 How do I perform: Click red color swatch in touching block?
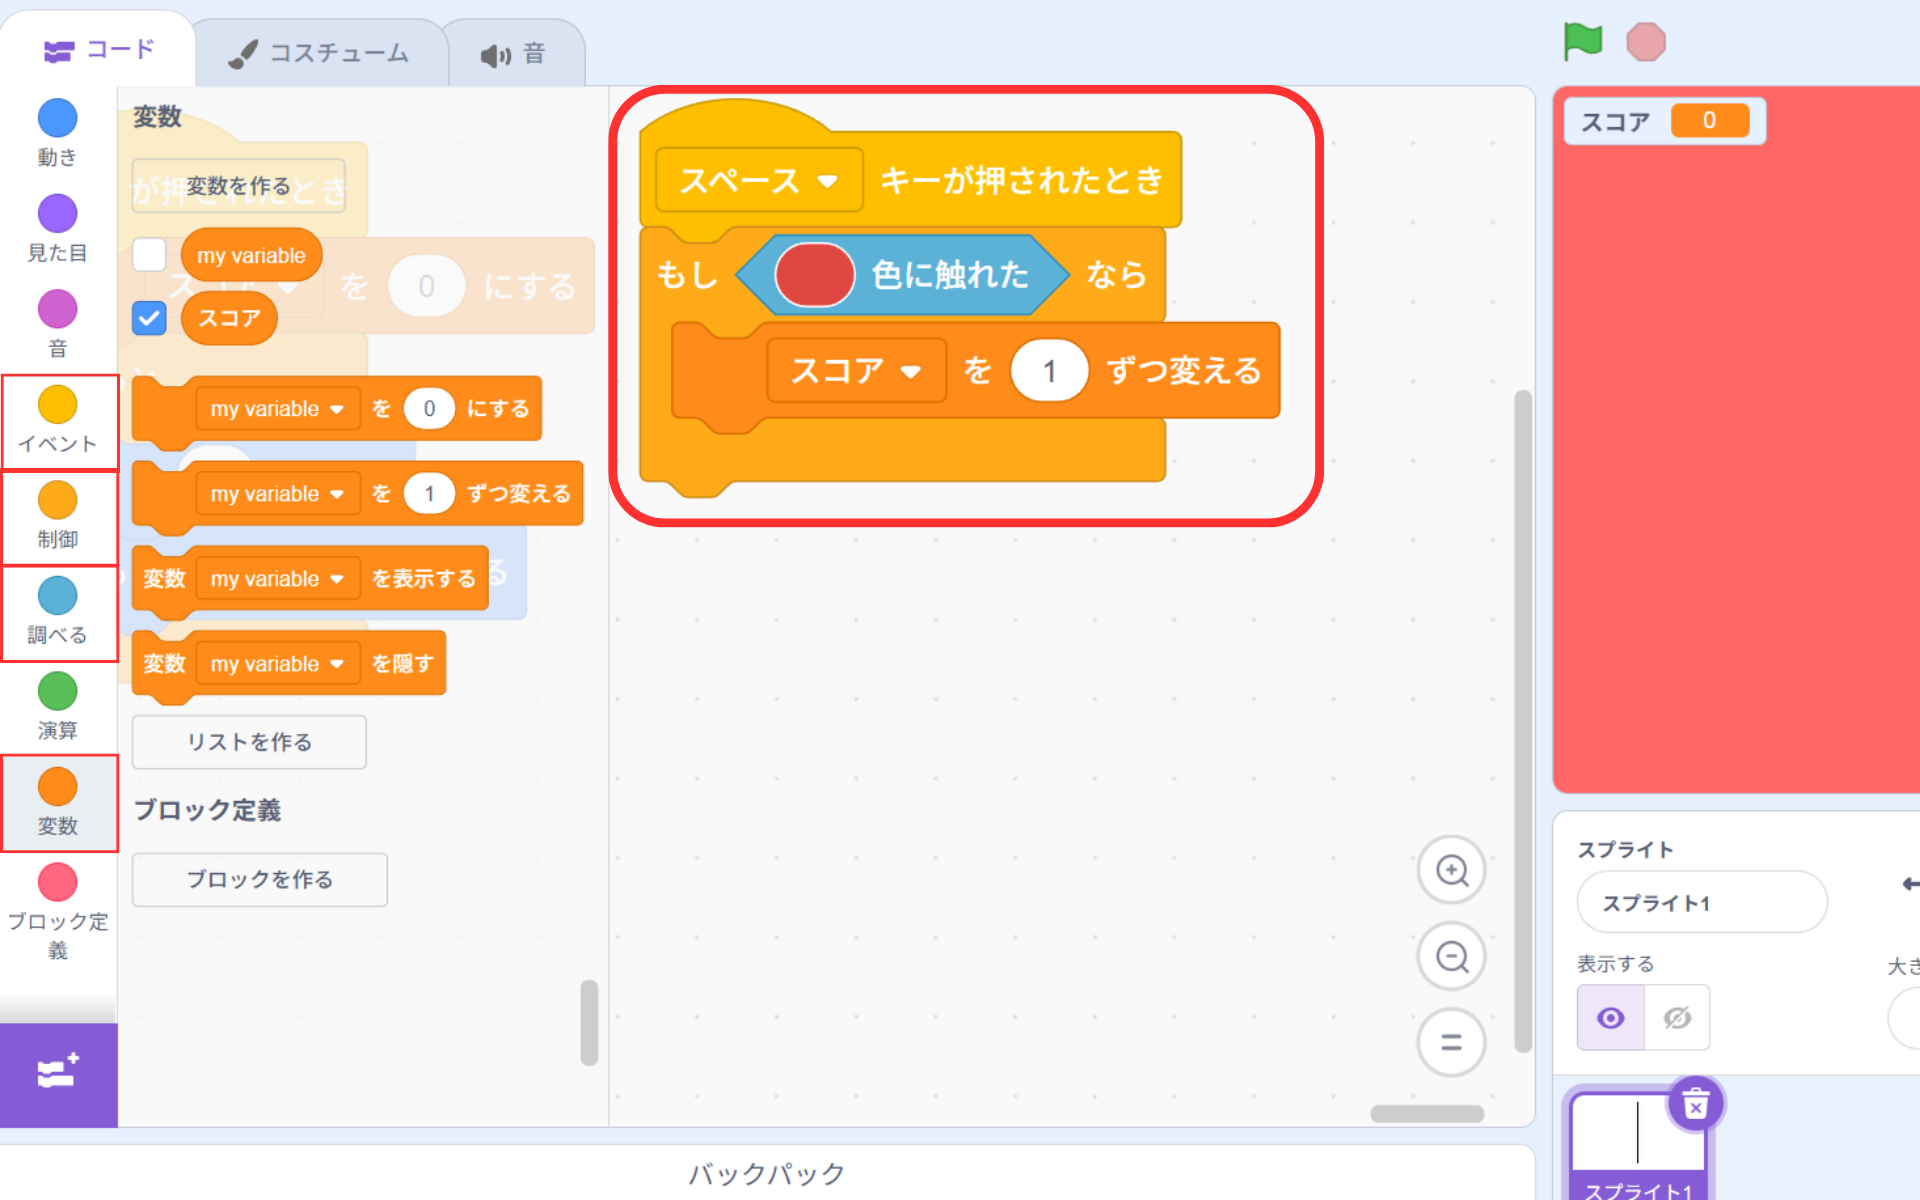pyautogui.click(x=814, y=275)
